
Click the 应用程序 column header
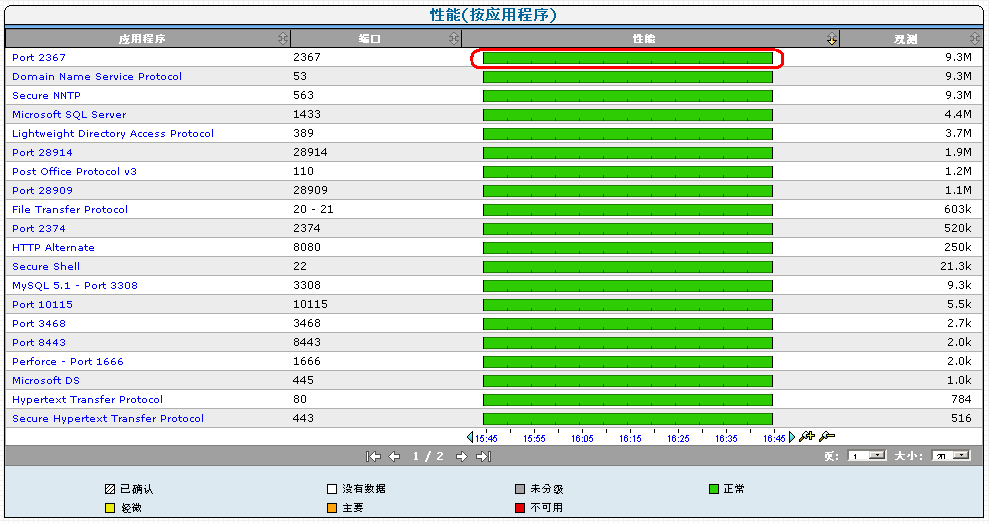pyautogui.click(x=148, y=38)
